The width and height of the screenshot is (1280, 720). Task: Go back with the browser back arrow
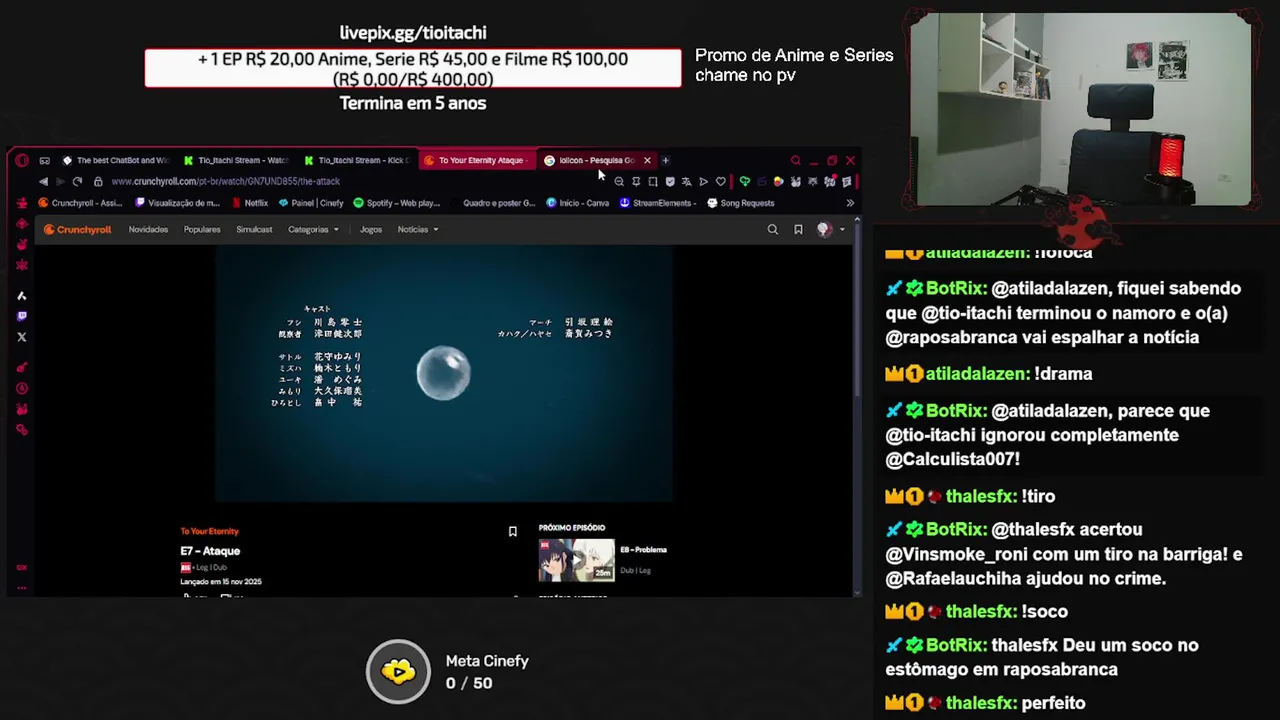[43, 181]
